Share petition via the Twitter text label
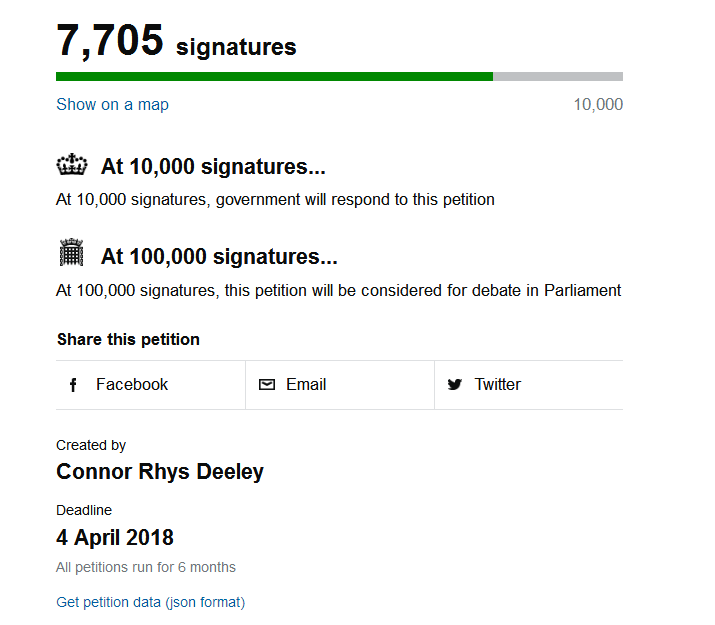 pyautogui.click(x=497, y=385)
